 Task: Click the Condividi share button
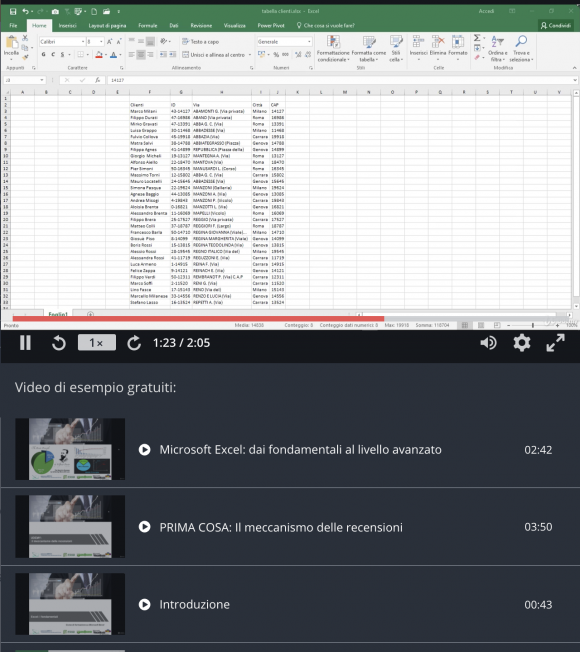click(555, 25)
